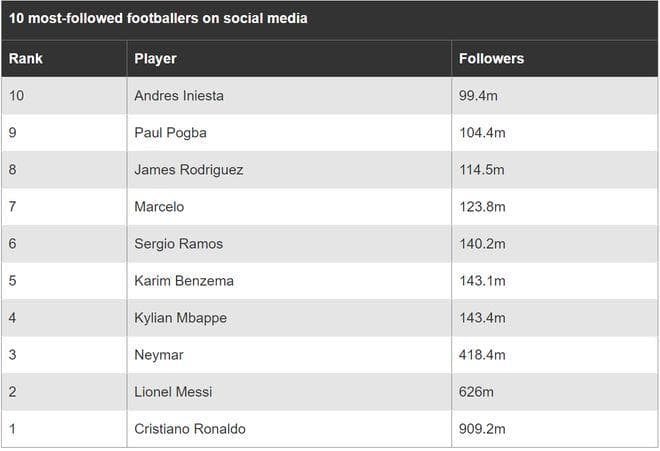Screen dimensions: 660x451
Task: Select Cristiano Ronaldo in the table
Action: coord(190,429)
